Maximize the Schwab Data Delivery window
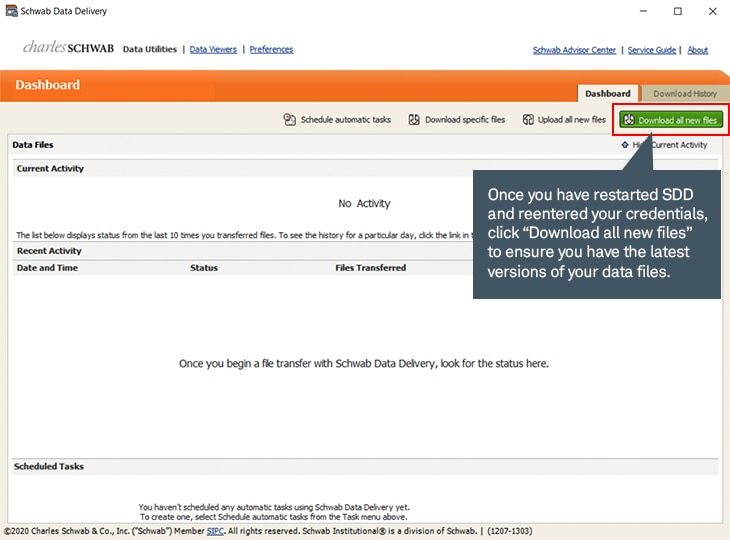The image size is (730, 540). tap(678, 11)
